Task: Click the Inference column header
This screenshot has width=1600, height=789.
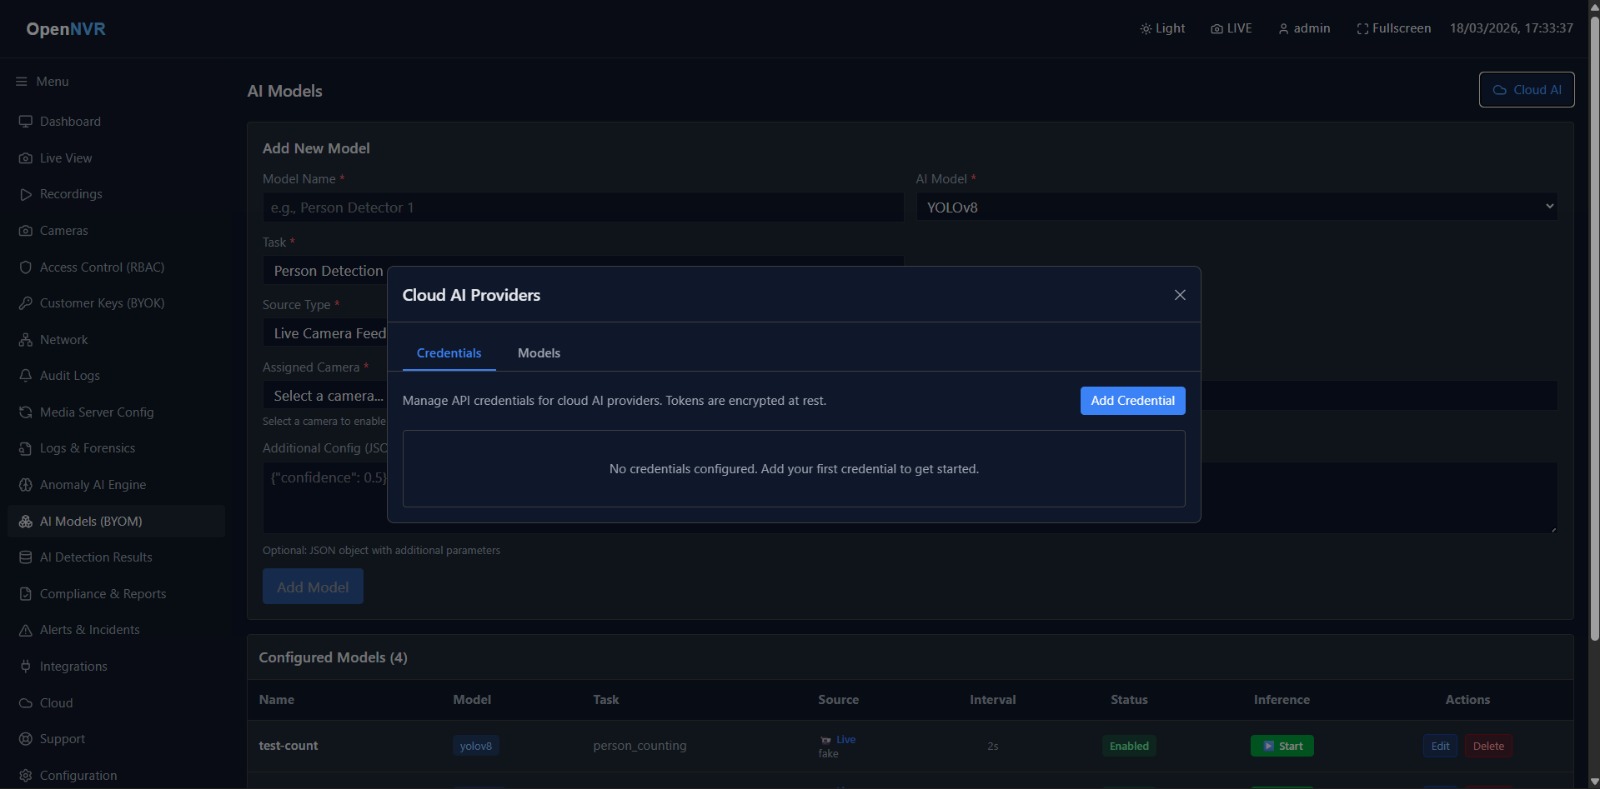Action: (1282, 700)
